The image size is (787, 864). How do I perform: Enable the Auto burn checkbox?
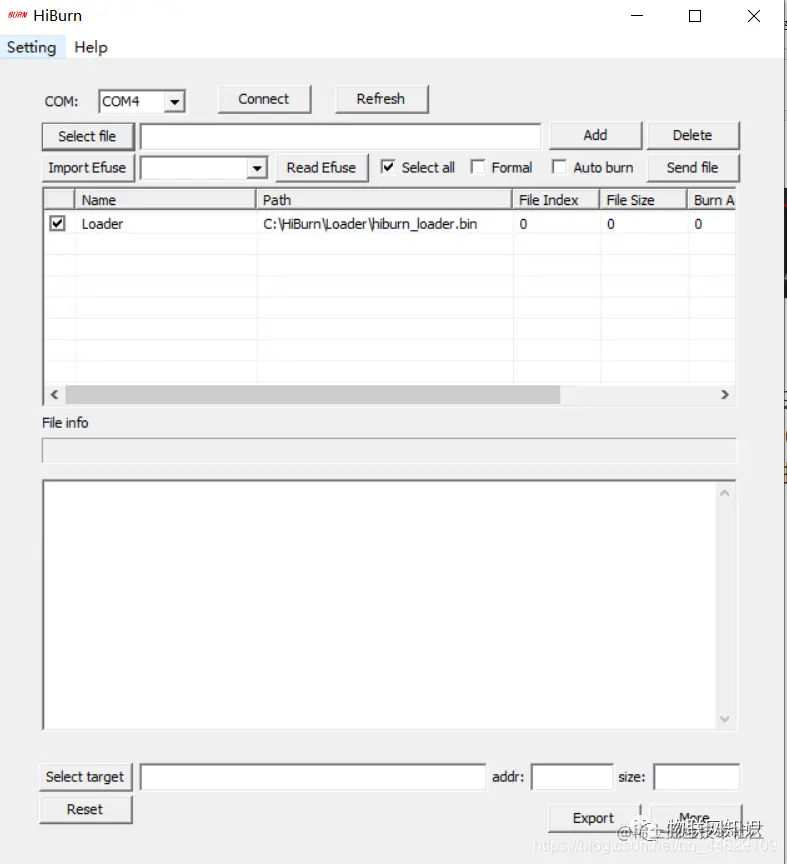click(559, 167)
